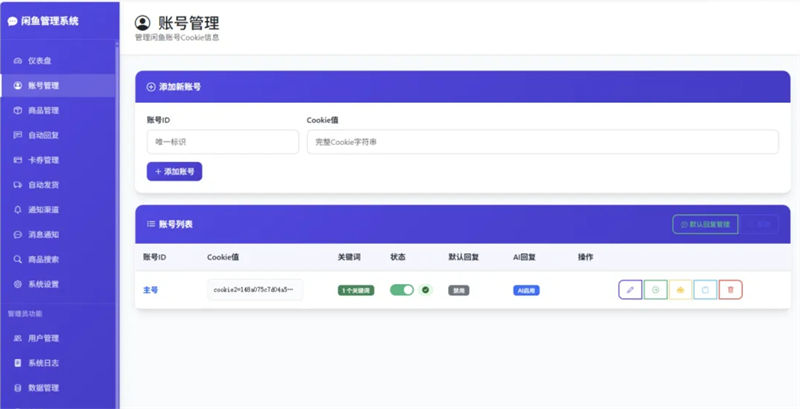Image resolution: width=800 pixels, height=409 pixels.
Task: Click the 添加账号 button
Action: point(175,171)
